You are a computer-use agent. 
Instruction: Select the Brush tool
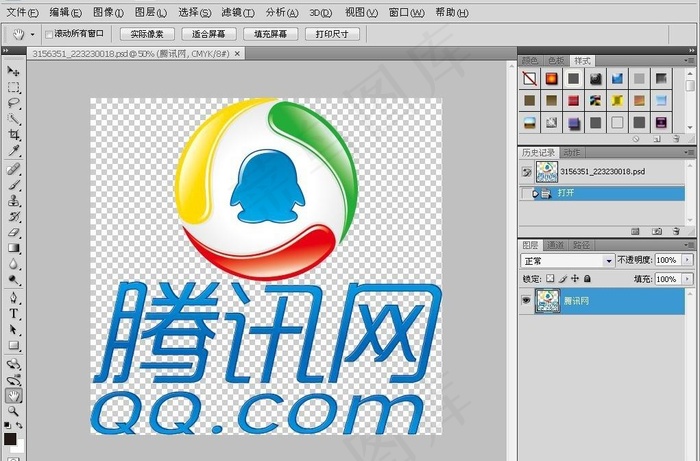pyautogui.click(x=13, y=185)
